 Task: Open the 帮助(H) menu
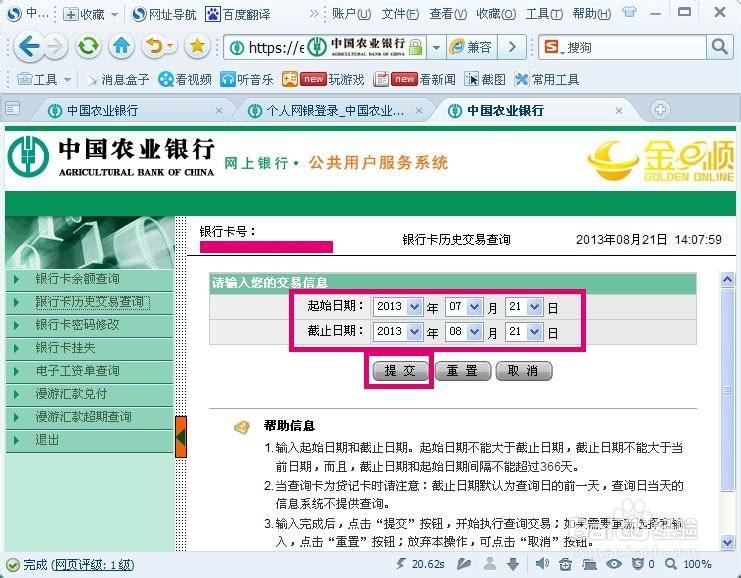click(x=592, y=14)
